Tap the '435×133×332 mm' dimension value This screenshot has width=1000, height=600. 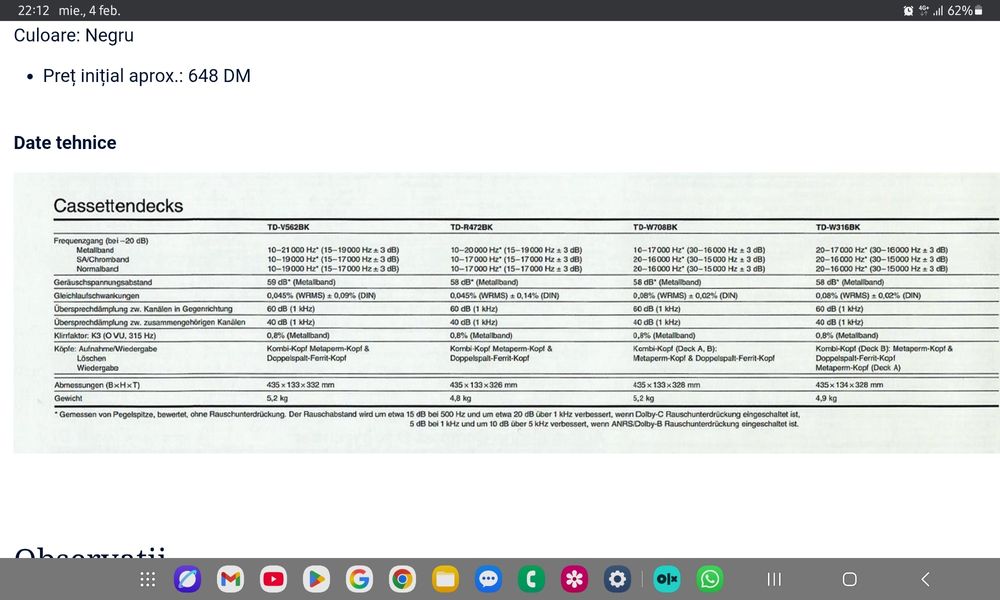300,385
